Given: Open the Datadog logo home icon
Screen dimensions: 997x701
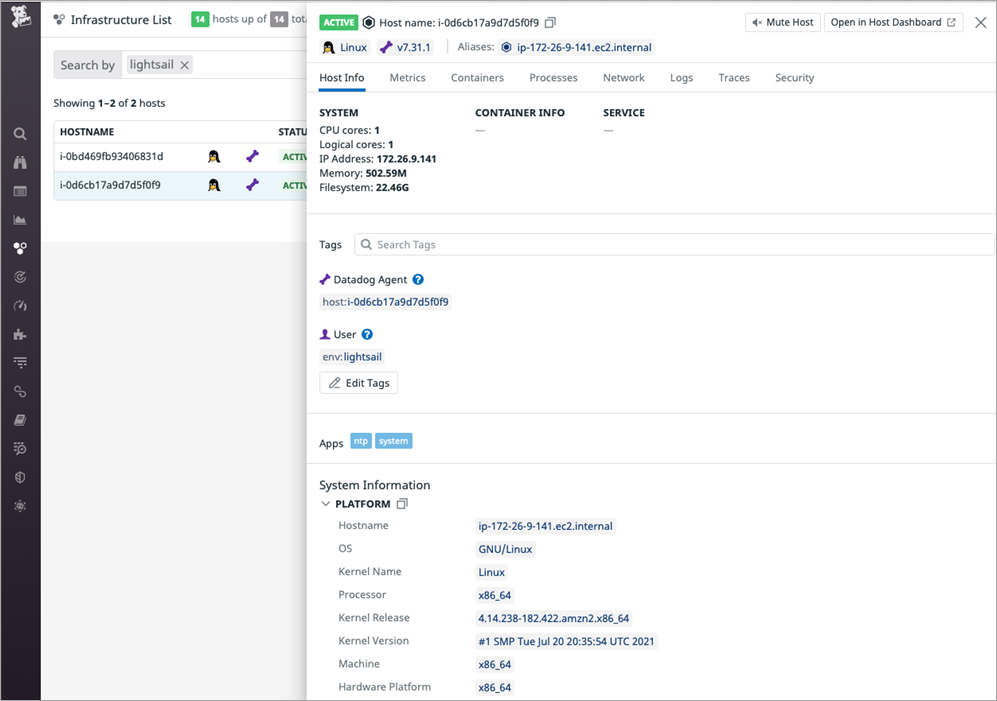Looking at the screenshot, I should point(20,17).
